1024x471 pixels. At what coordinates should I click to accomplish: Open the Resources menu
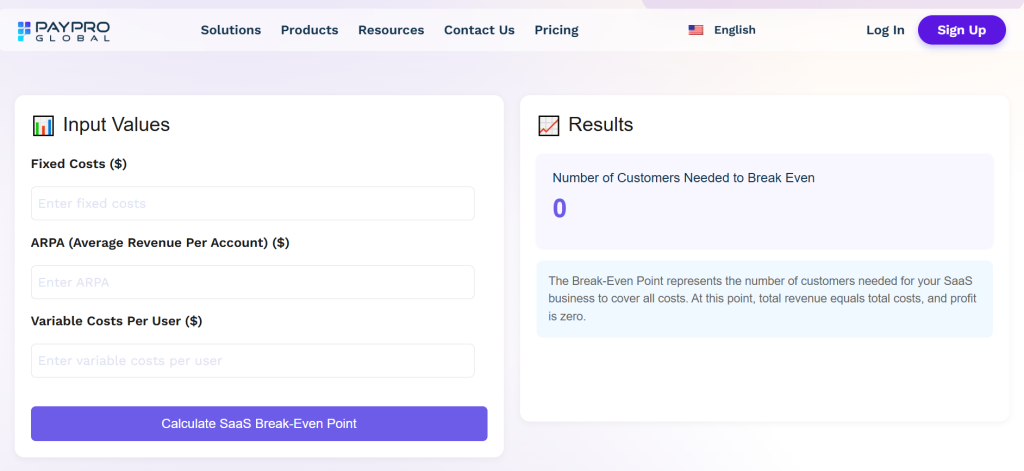[391, 30]
